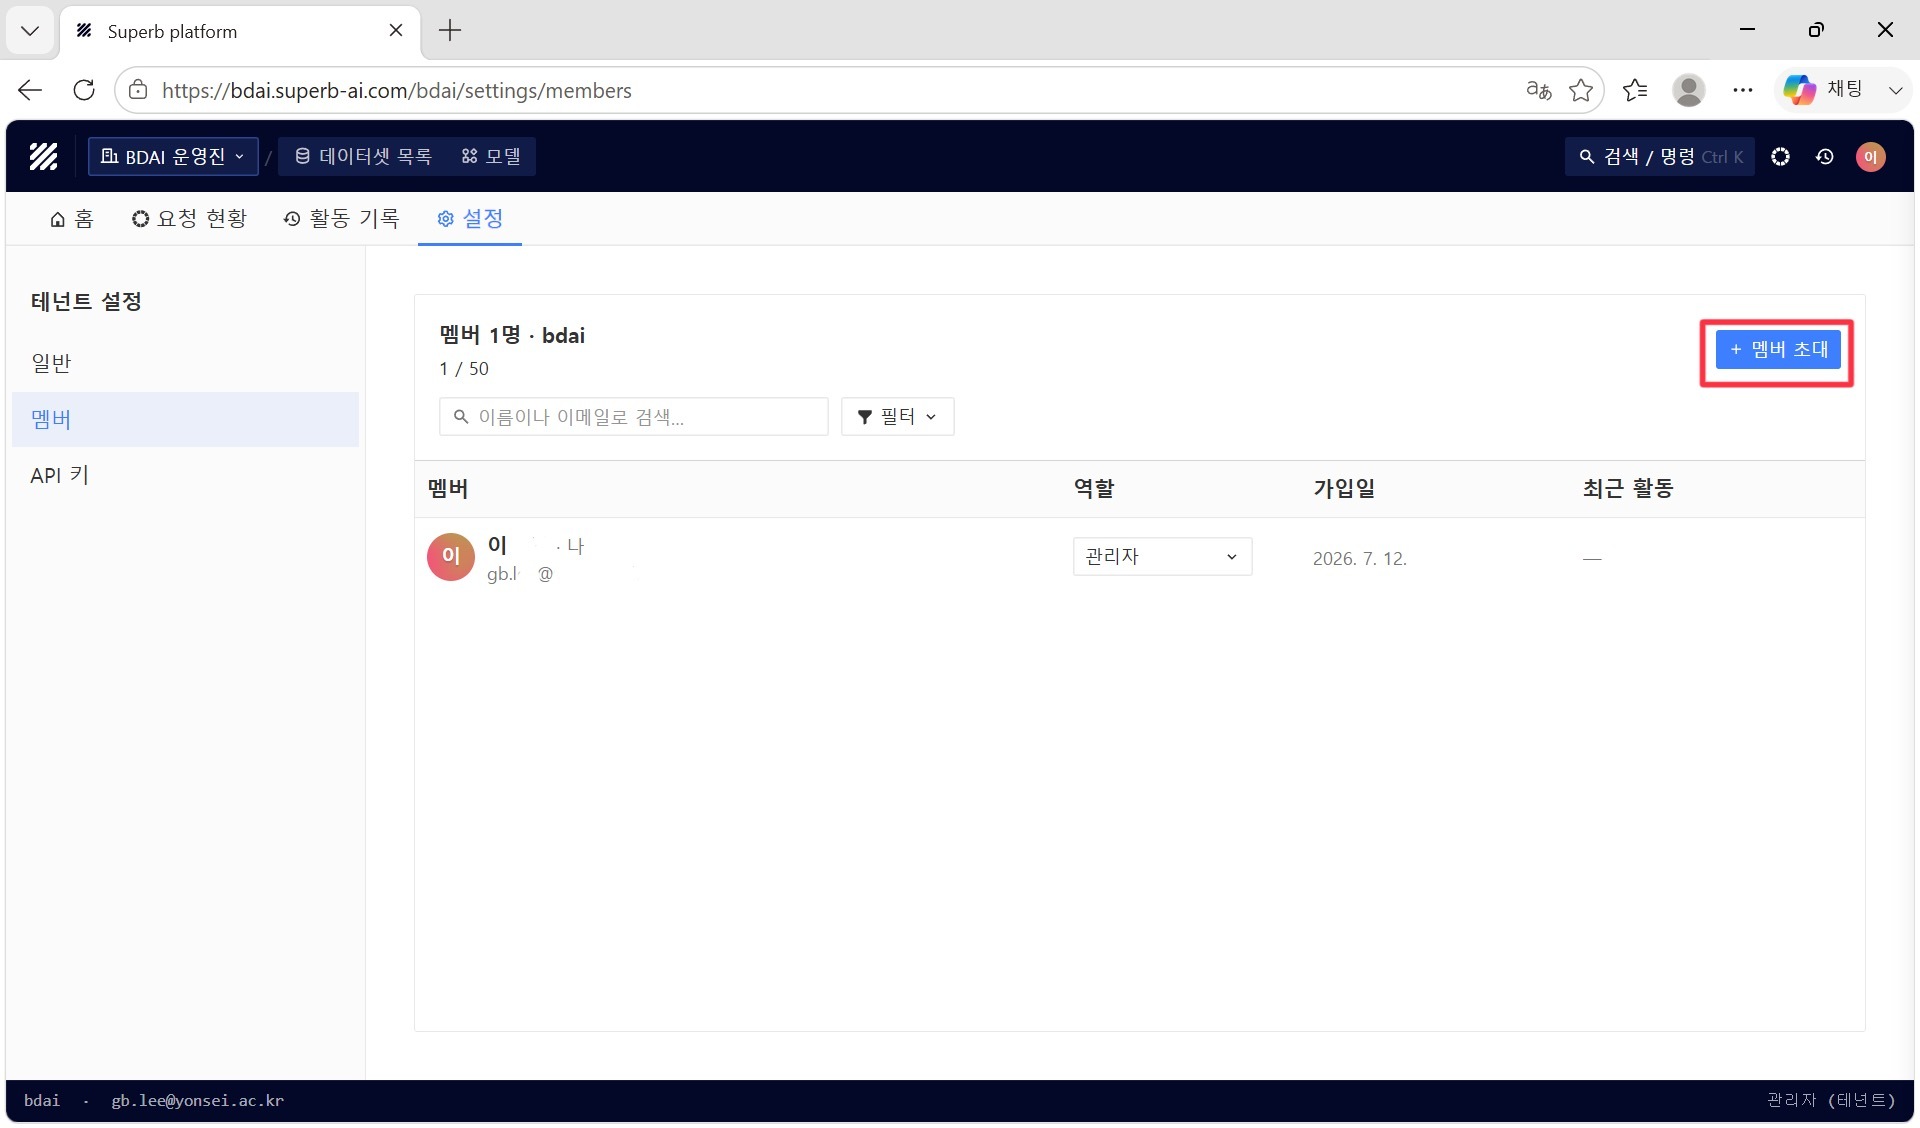Select the Superb platform browser tab
Viewport: 1920px width, 1128px height.
tap(240, 31)
